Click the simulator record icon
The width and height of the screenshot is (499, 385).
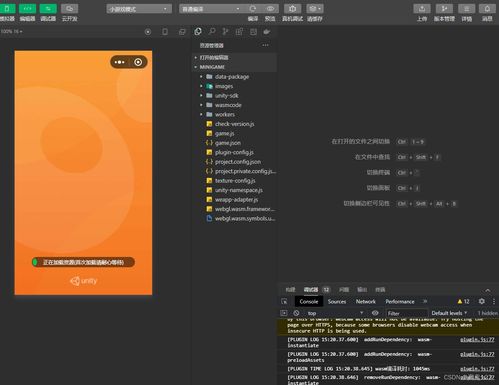pos(148,32)
